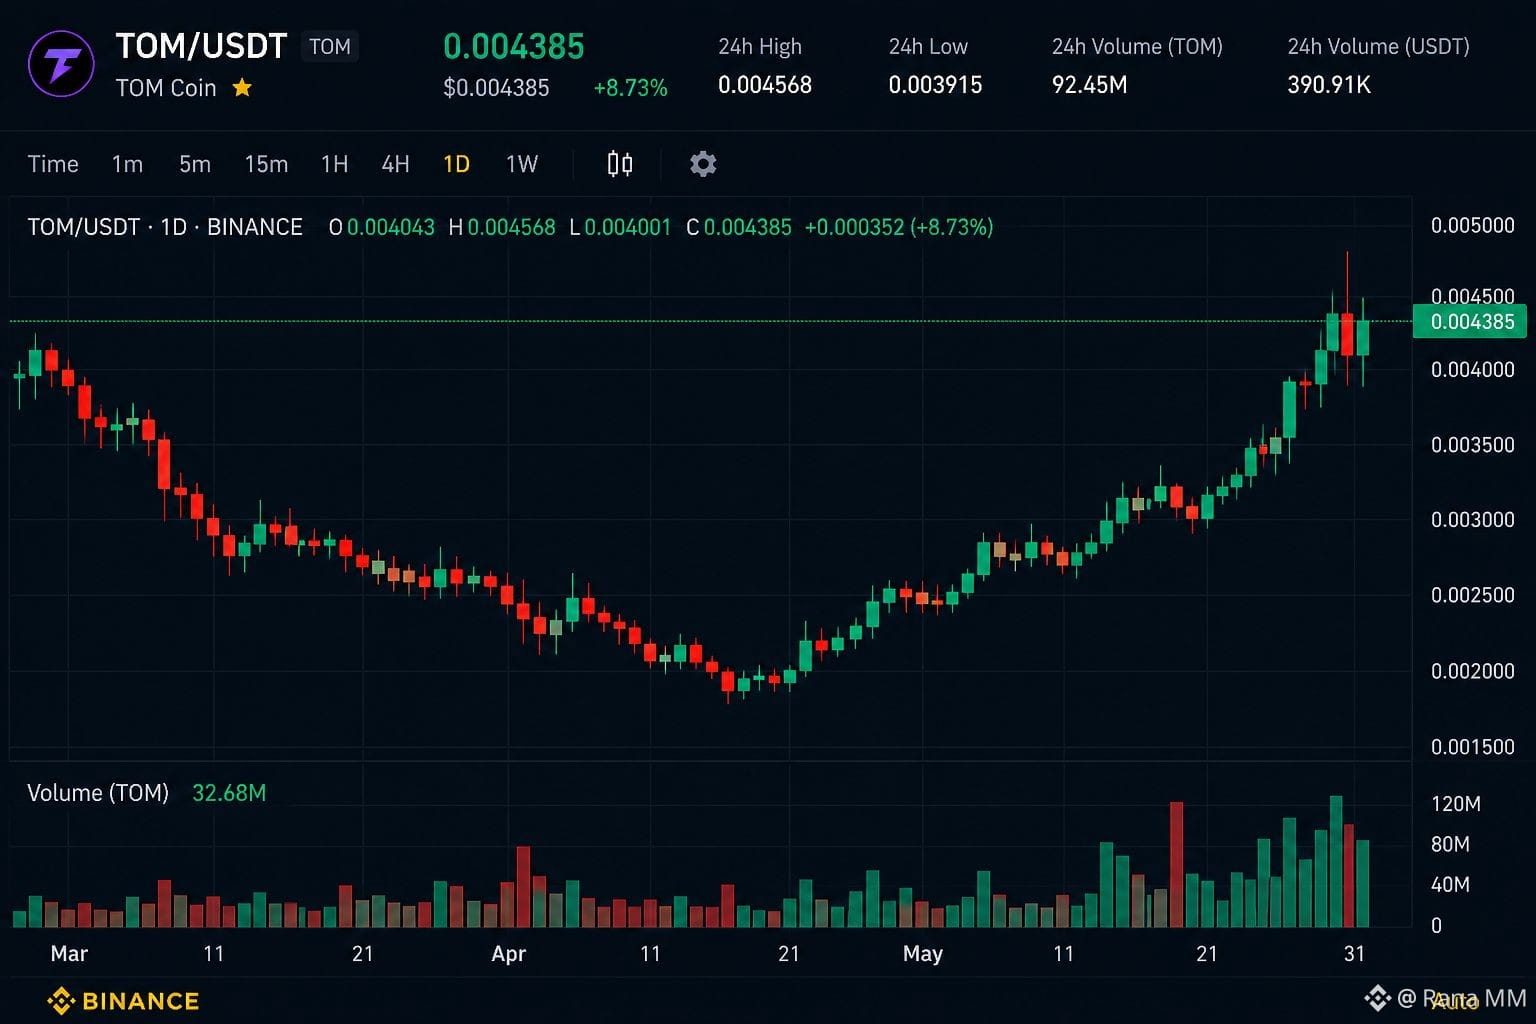The height and width of the screenshot is (1024, 1536).
Task: Click the 0.005000 price axis label
Action: tap(1472, 225)
